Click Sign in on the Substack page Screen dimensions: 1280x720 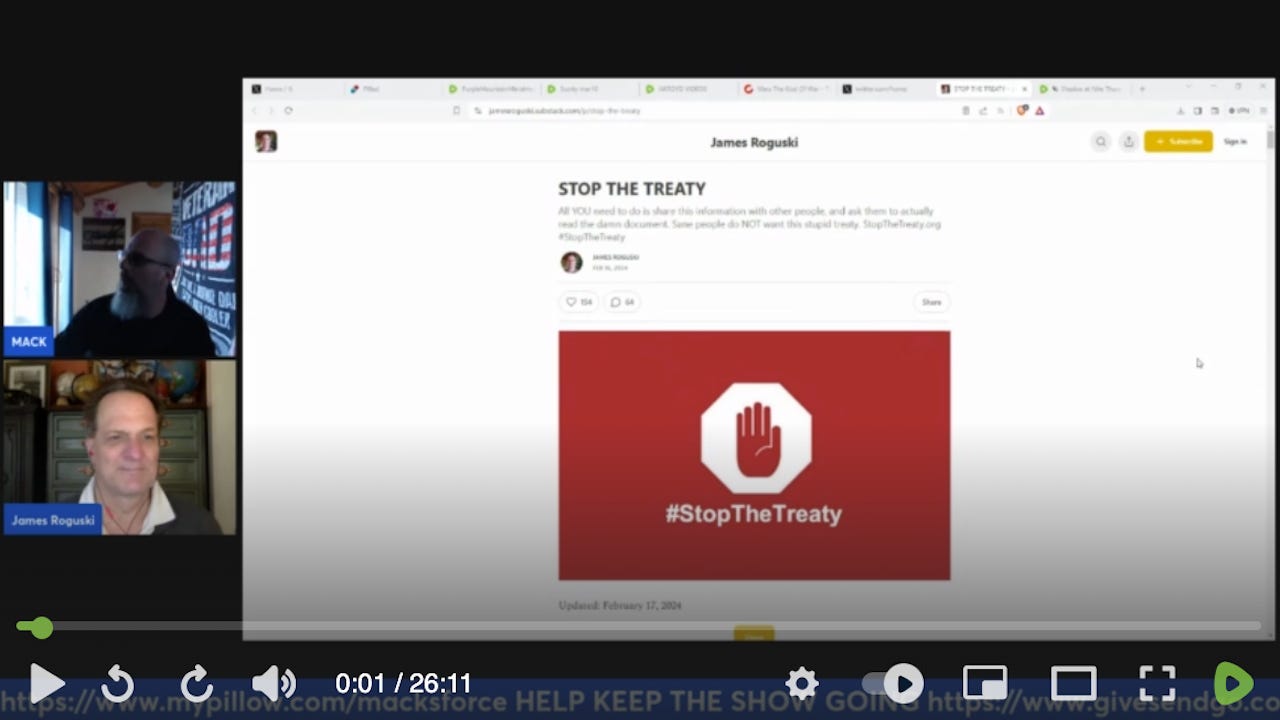(1235, 142)
